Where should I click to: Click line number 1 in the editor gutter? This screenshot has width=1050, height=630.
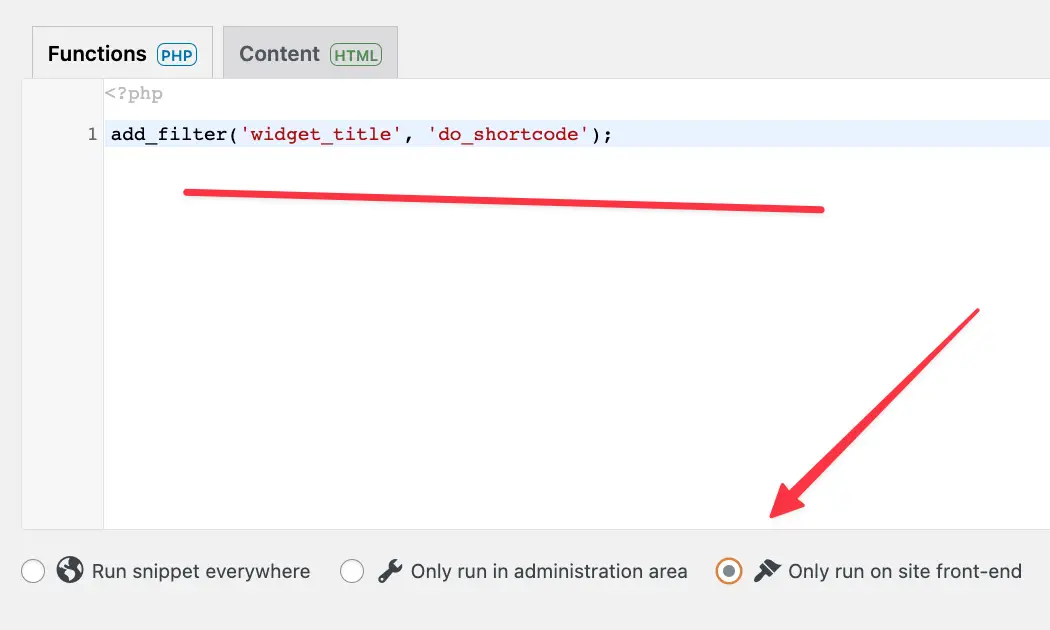pyautogui.click(x=92, y=134)
